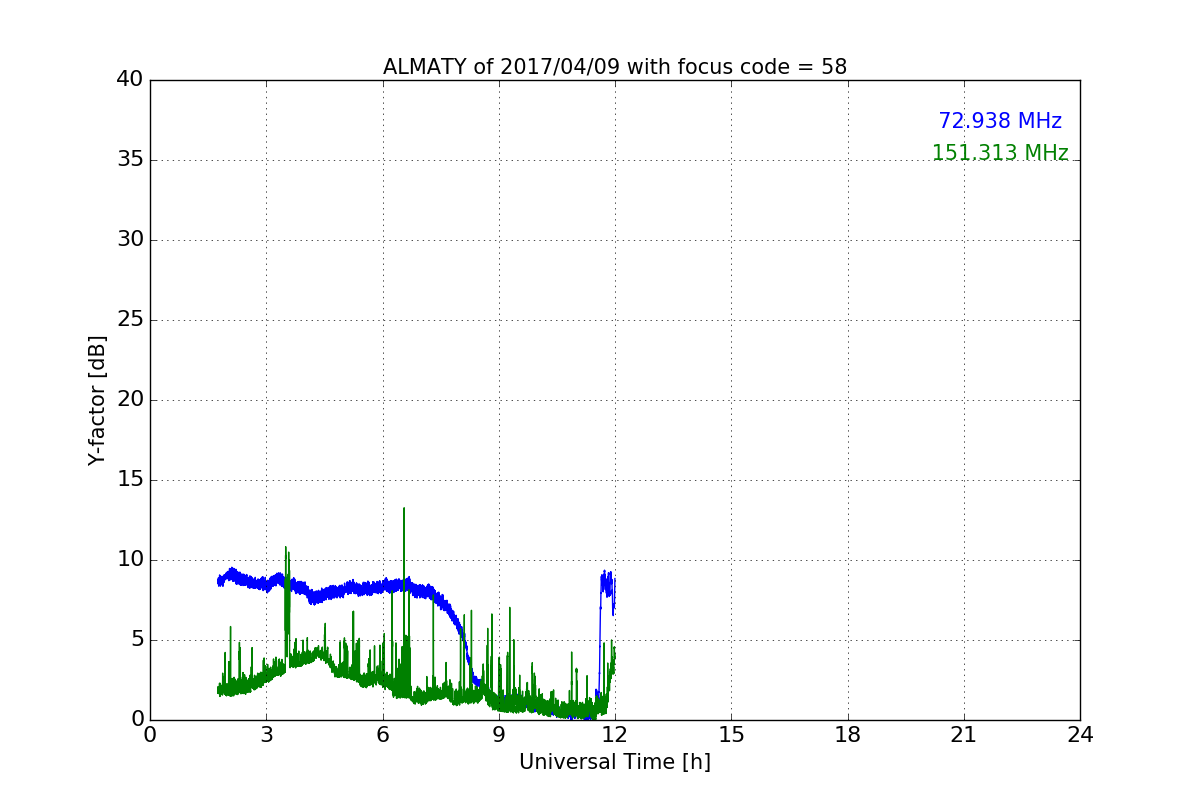Click y-axis tick label 5
Screen dimensions: 1200x800
pos(136,640)
